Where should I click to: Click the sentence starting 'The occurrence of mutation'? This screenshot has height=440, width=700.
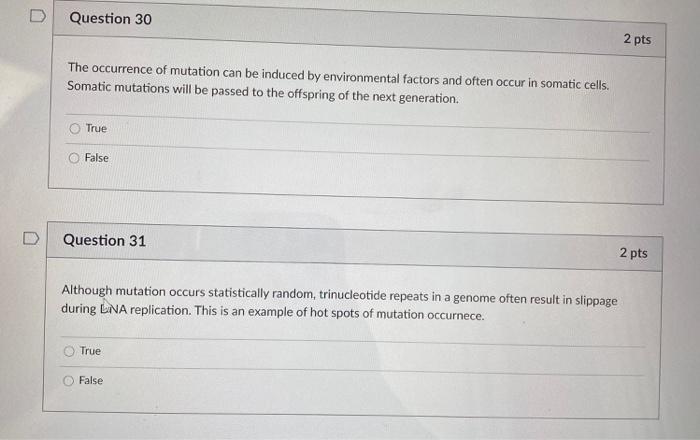[338, 76]
